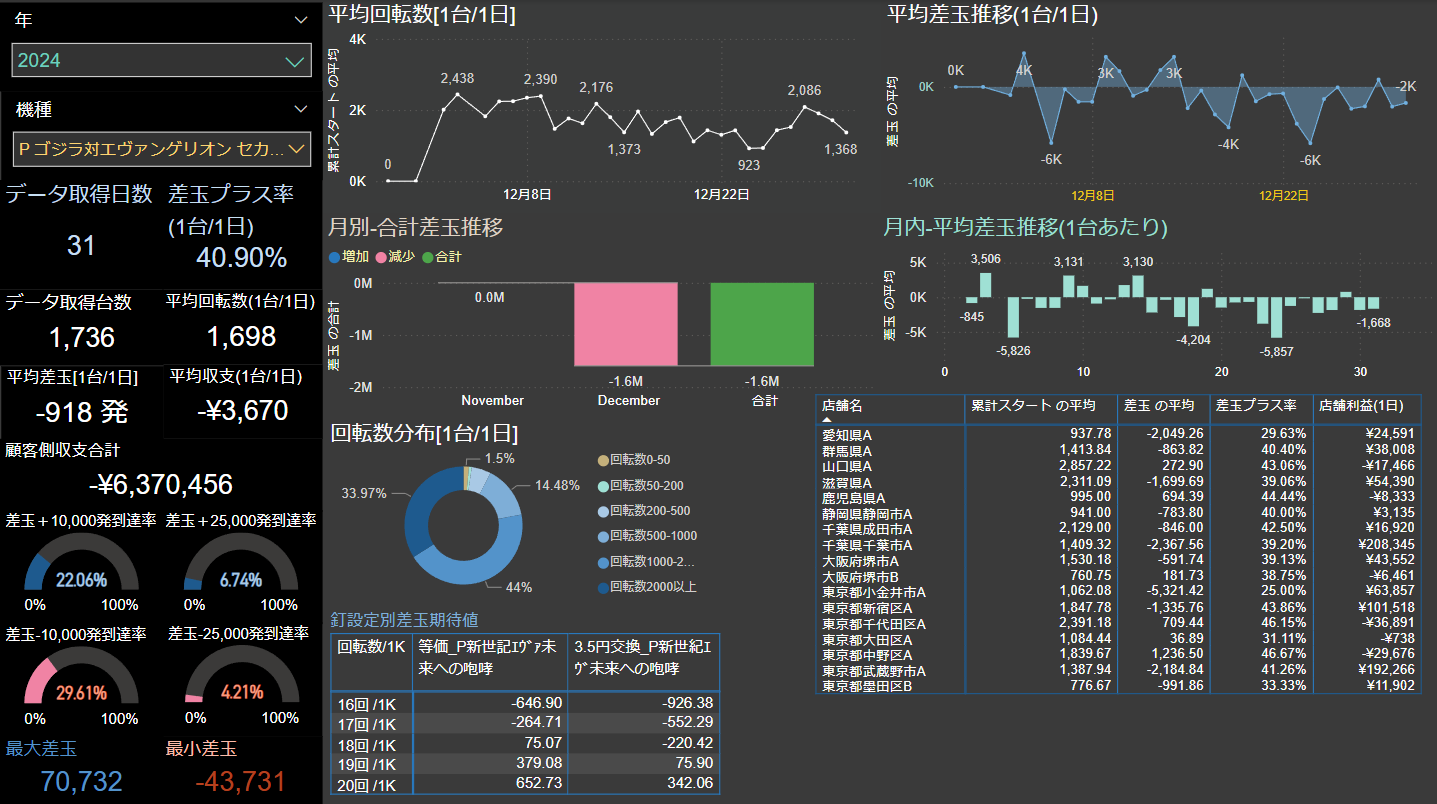Select the 回転数50-200 legend dot
Screen dimensions: 1437x804
coord(602,485)
